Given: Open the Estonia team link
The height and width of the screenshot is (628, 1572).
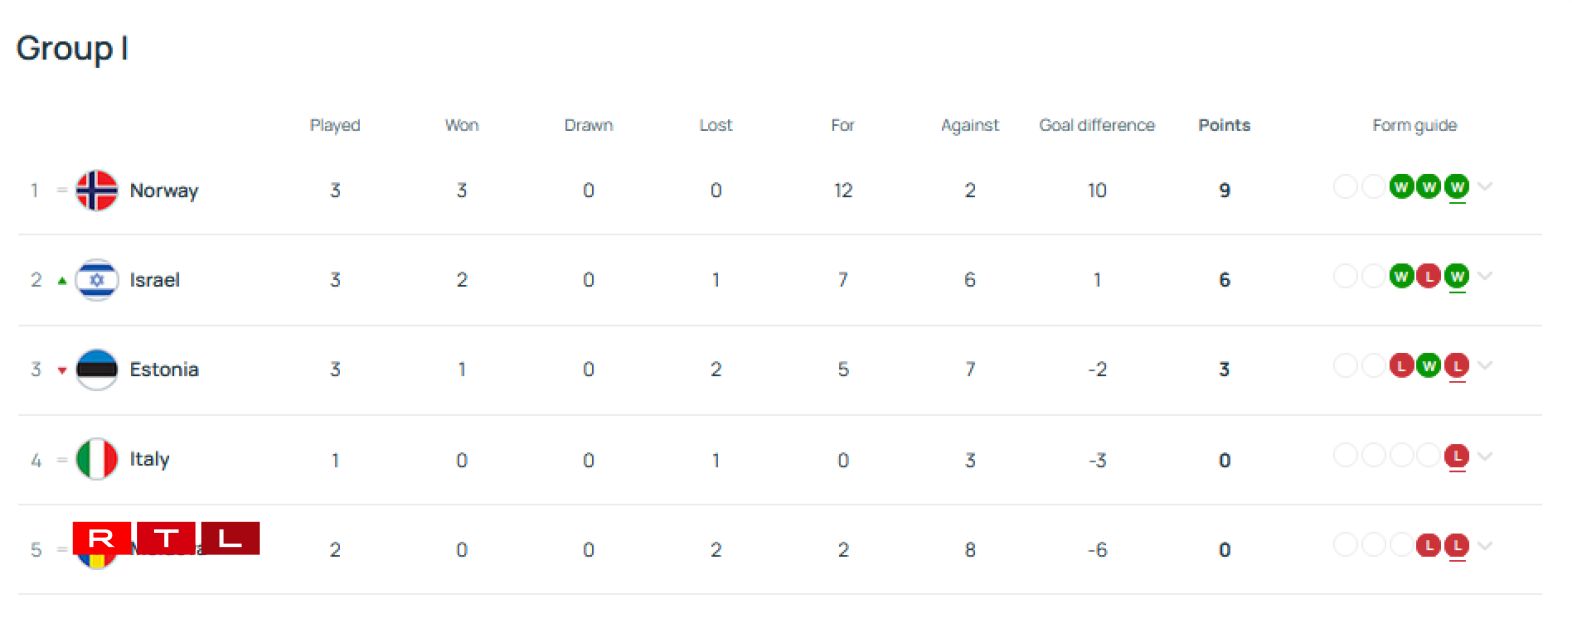Looking at the screenshot, I should click(x=164, y=369).
